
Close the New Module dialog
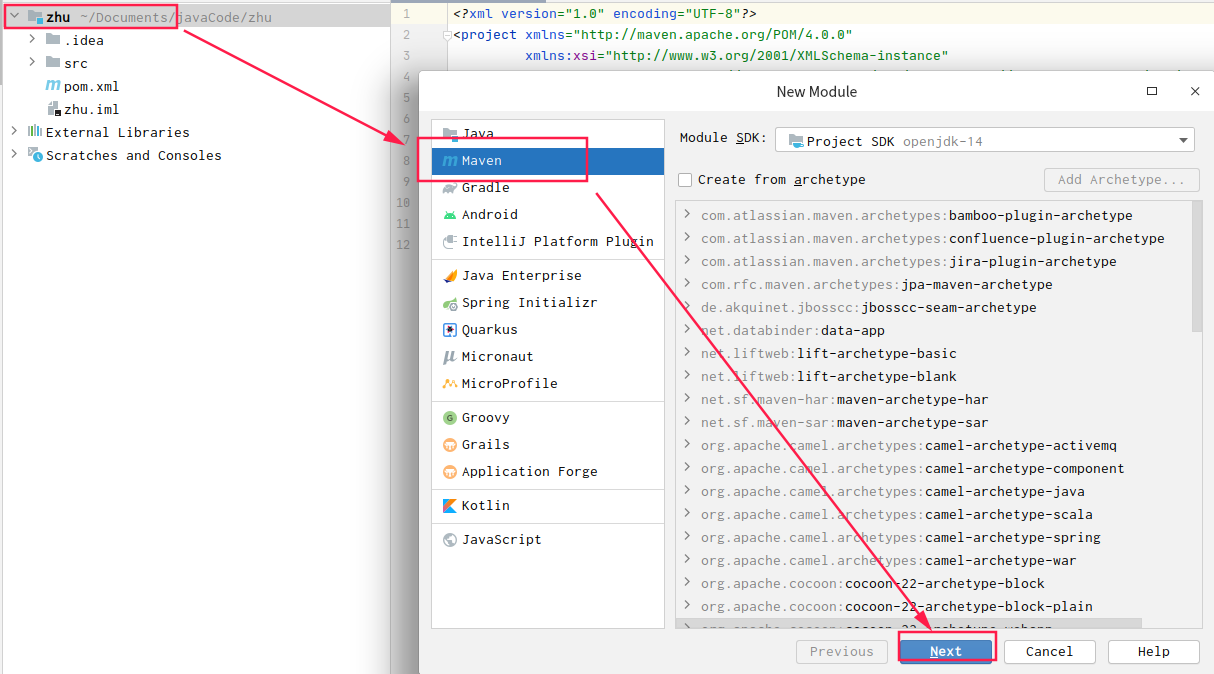[1194, 91]
